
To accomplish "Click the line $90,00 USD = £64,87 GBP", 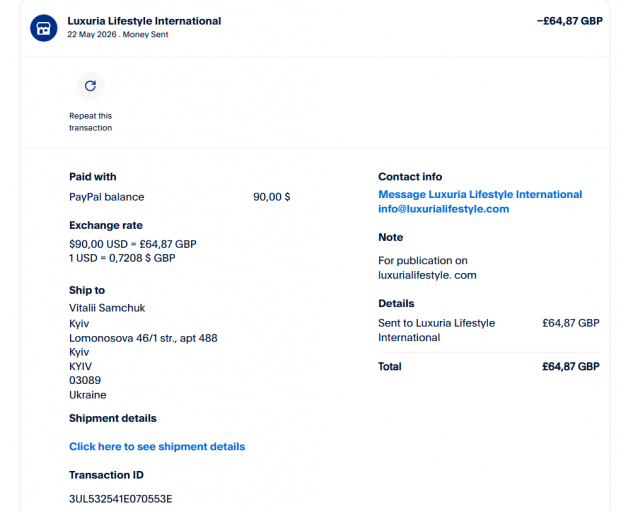I will click(x=133, y=244).
